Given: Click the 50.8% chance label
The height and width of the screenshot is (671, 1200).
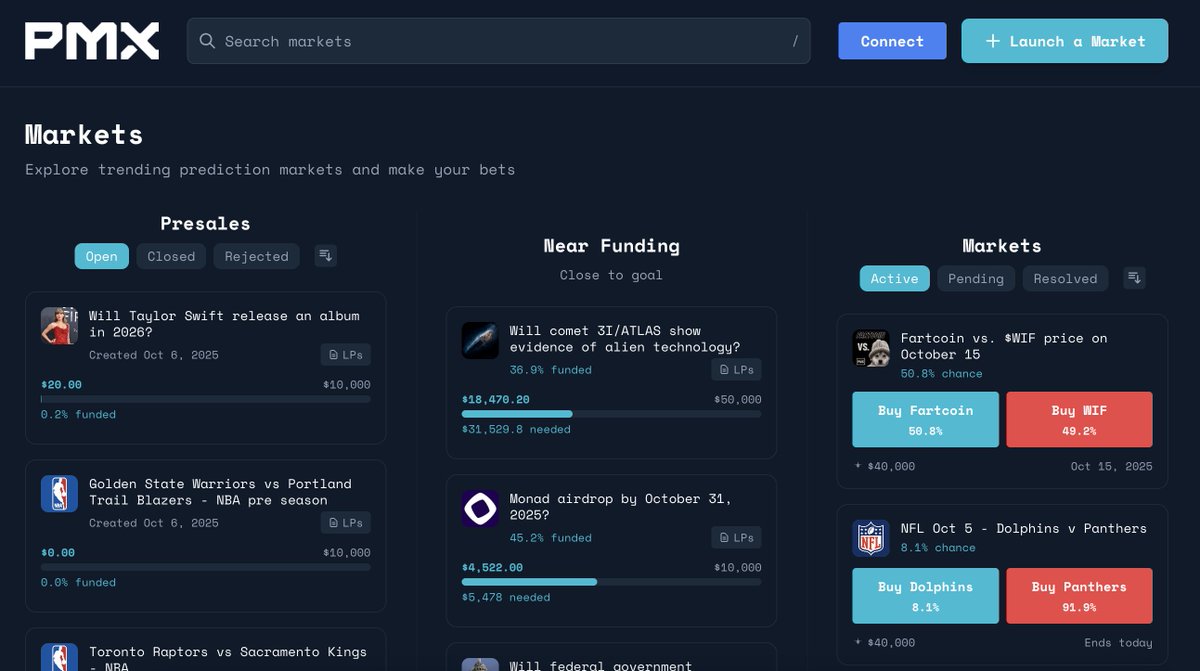Looking at the screenshot, I should click(x=942, y=373).
